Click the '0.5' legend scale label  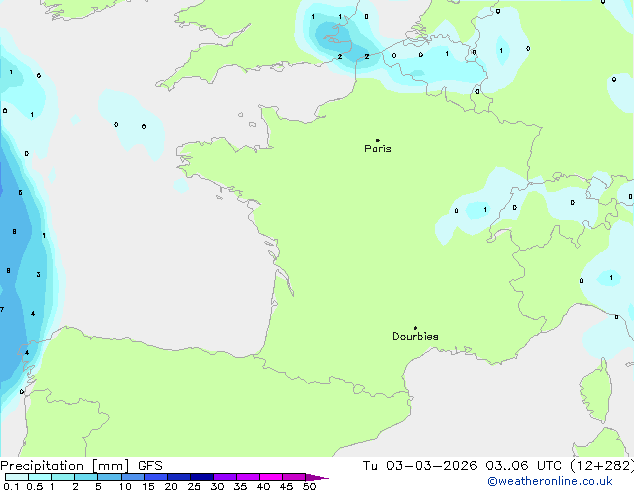35,486
